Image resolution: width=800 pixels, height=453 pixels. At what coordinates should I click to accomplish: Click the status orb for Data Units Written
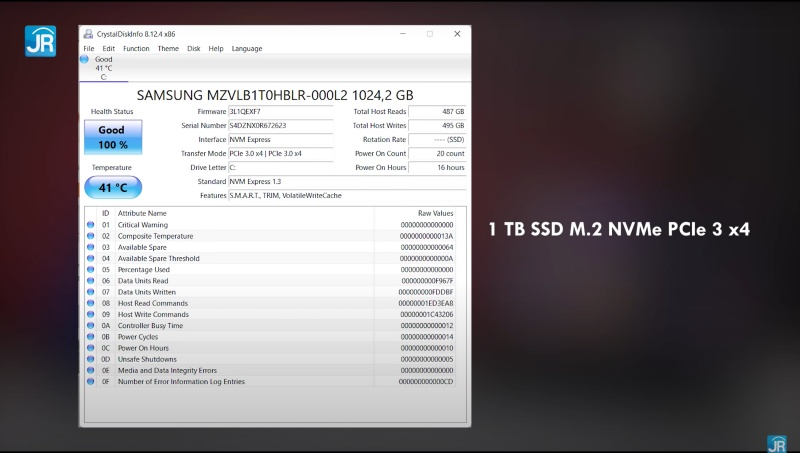(91, 292)
